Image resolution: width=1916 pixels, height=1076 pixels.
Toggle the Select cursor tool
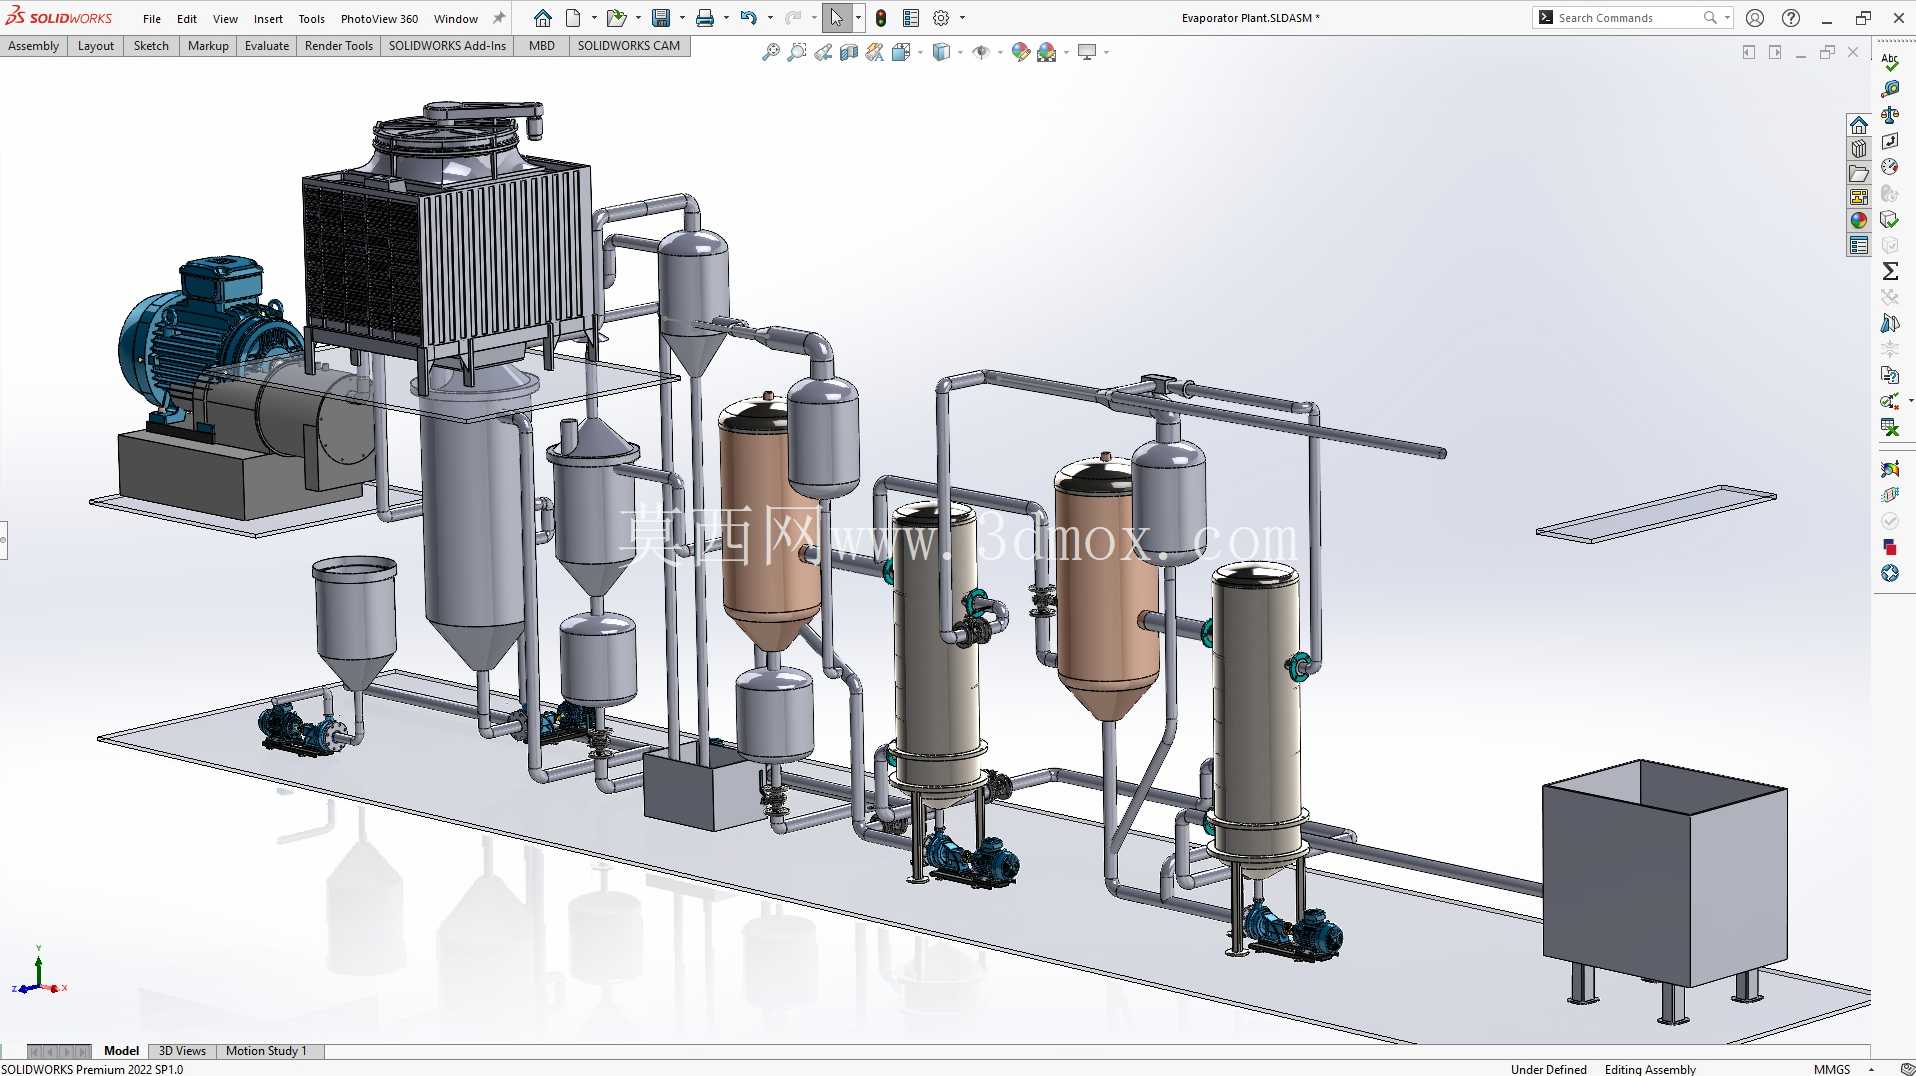point(836,18)
